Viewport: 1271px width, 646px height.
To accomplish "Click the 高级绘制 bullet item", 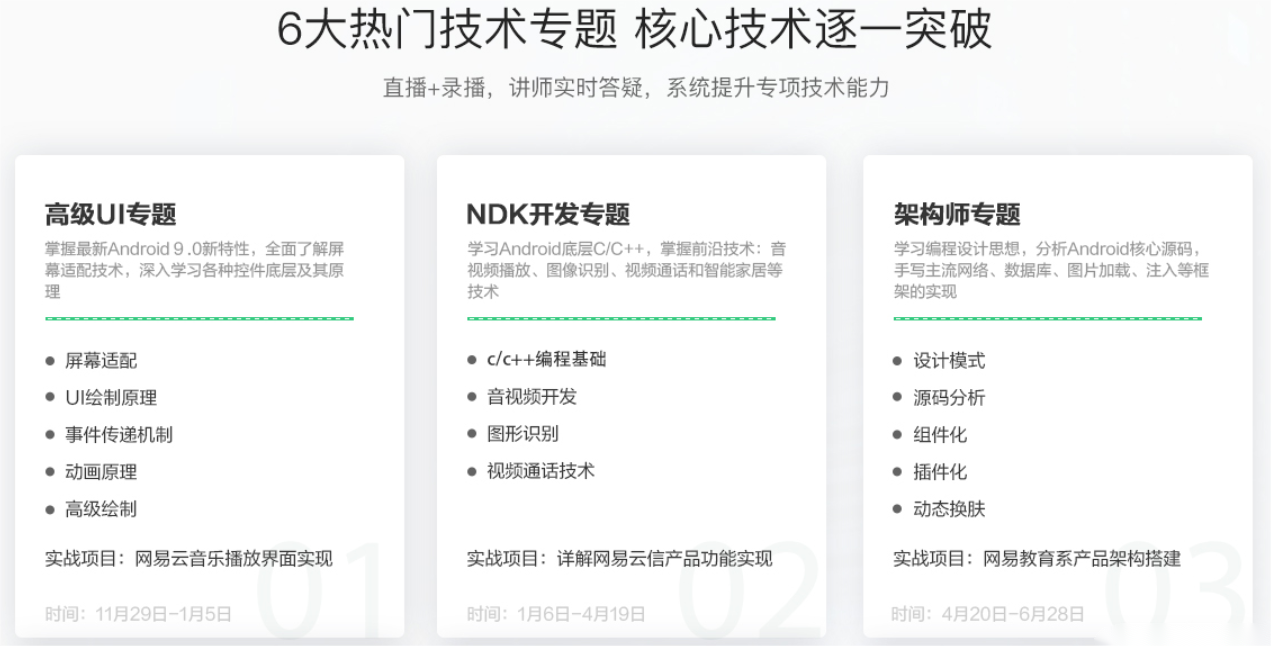I will coord(101,509).
